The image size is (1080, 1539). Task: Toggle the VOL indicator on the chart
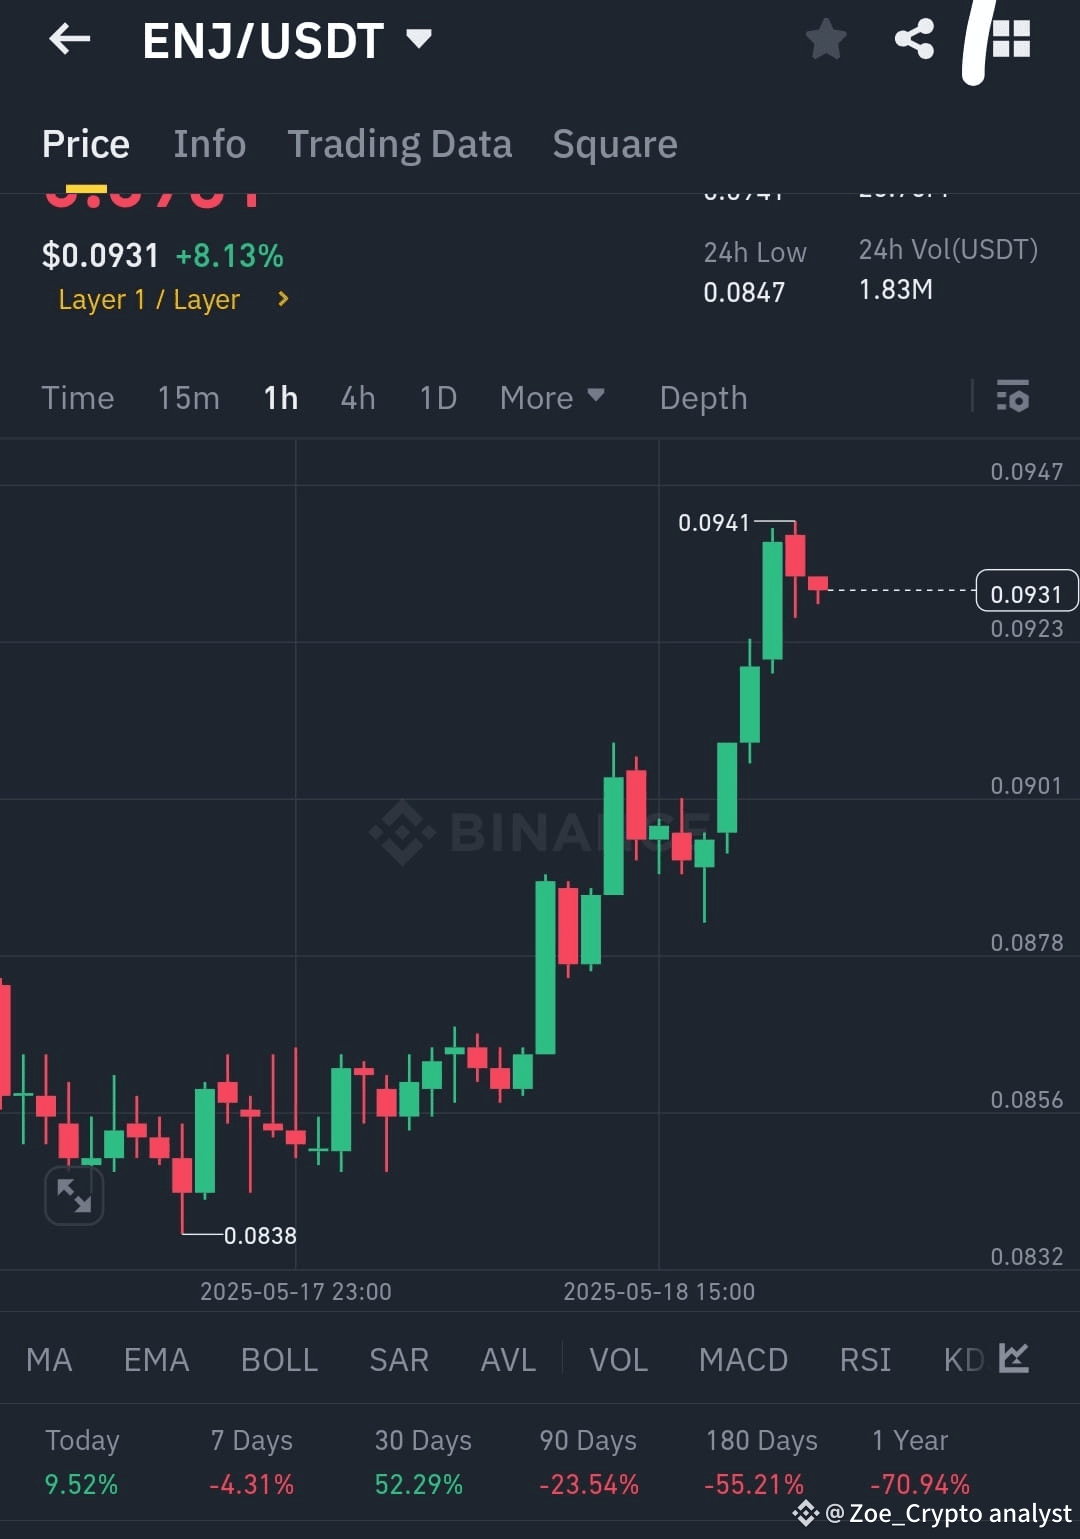point(618,1360)
